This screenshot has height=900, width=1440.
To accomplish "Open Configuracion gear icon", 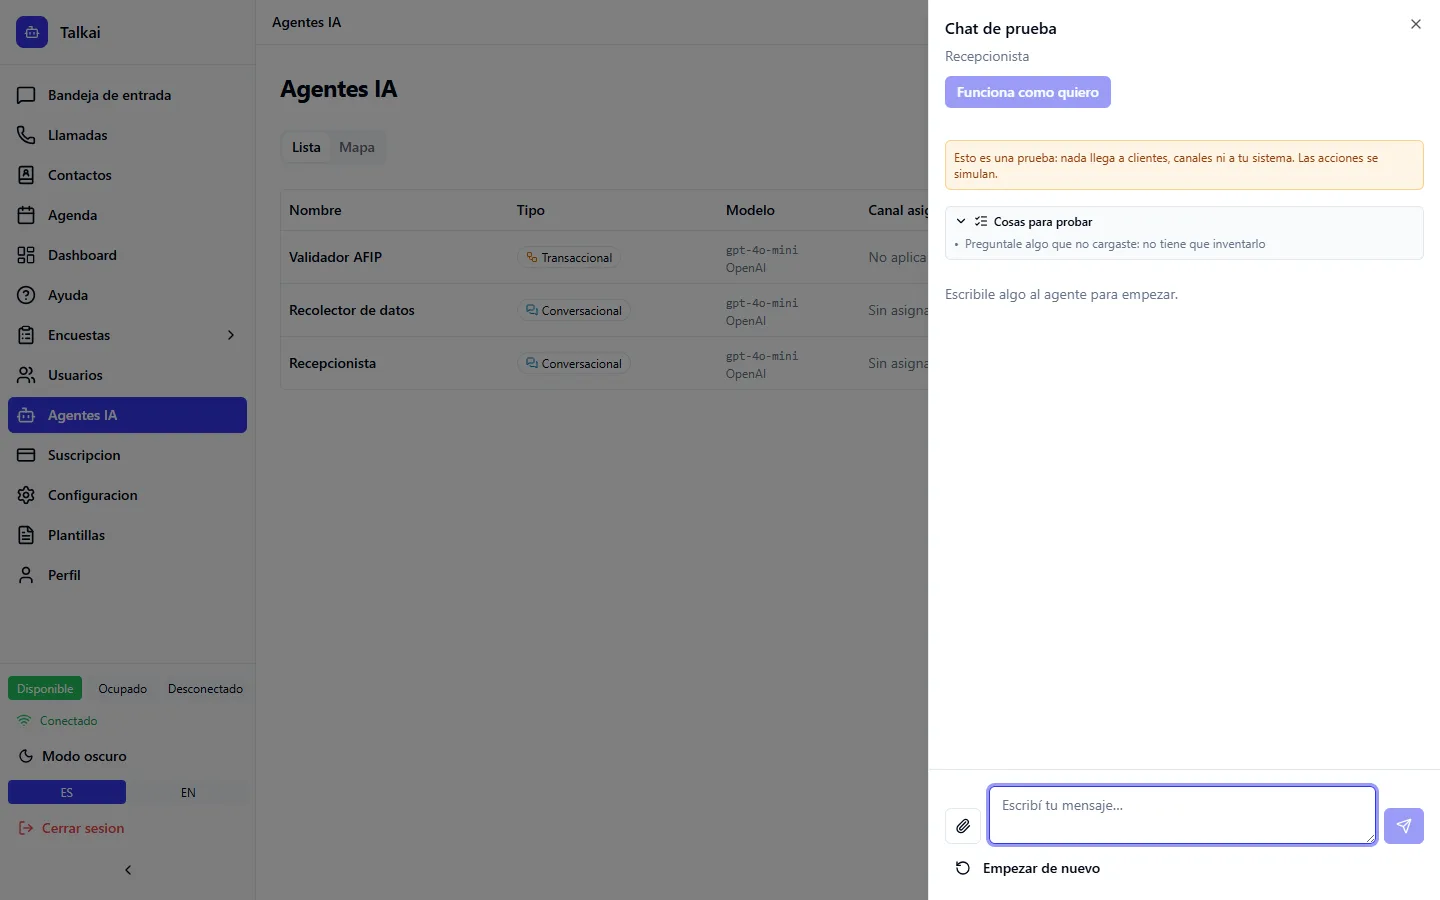I will click(x=26, y=495).
